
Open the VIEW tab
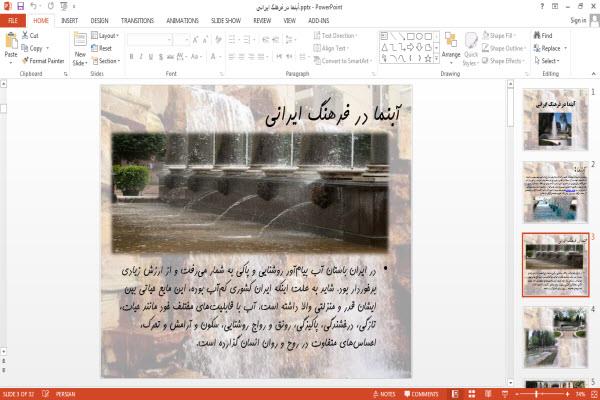(x=289, y=21)
